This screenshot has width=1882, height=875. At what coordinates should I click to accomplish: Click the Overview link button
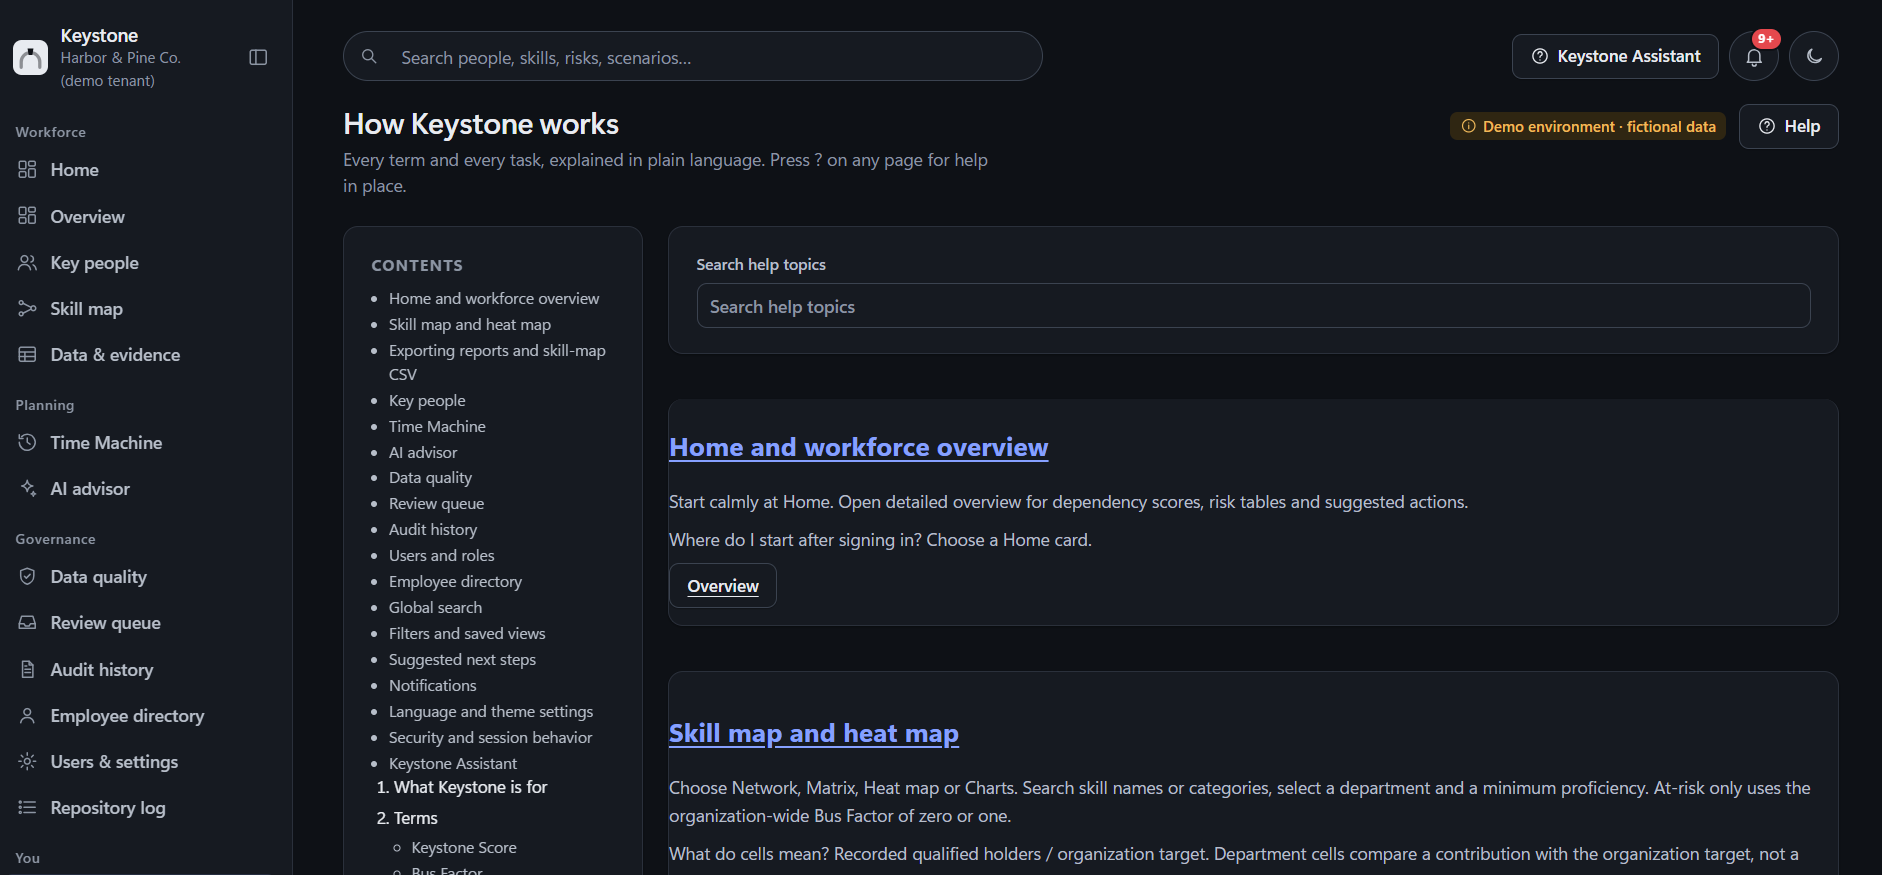click(x=723, y=586)
